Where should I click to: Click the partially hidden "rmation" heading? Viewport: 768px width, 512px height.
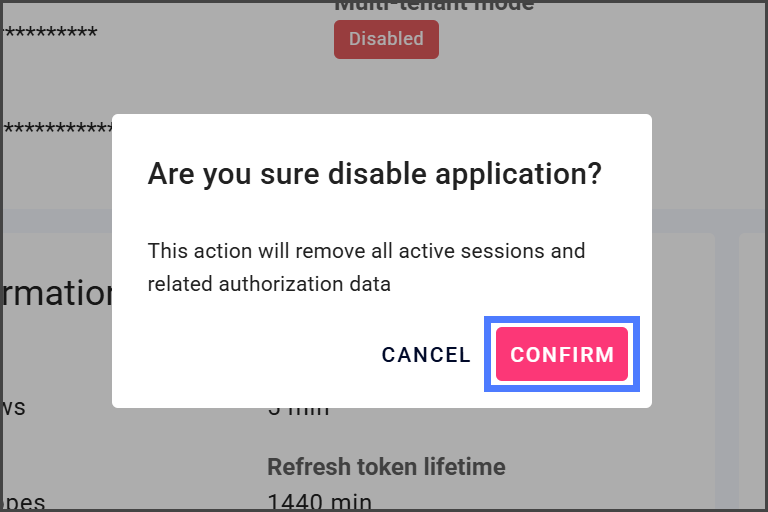point(58,294)
